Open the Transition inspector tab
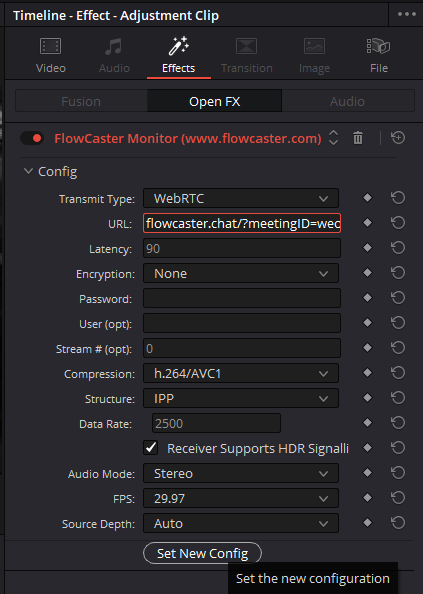This screenshot has height=594, width=423. click(x=247, y=55)
